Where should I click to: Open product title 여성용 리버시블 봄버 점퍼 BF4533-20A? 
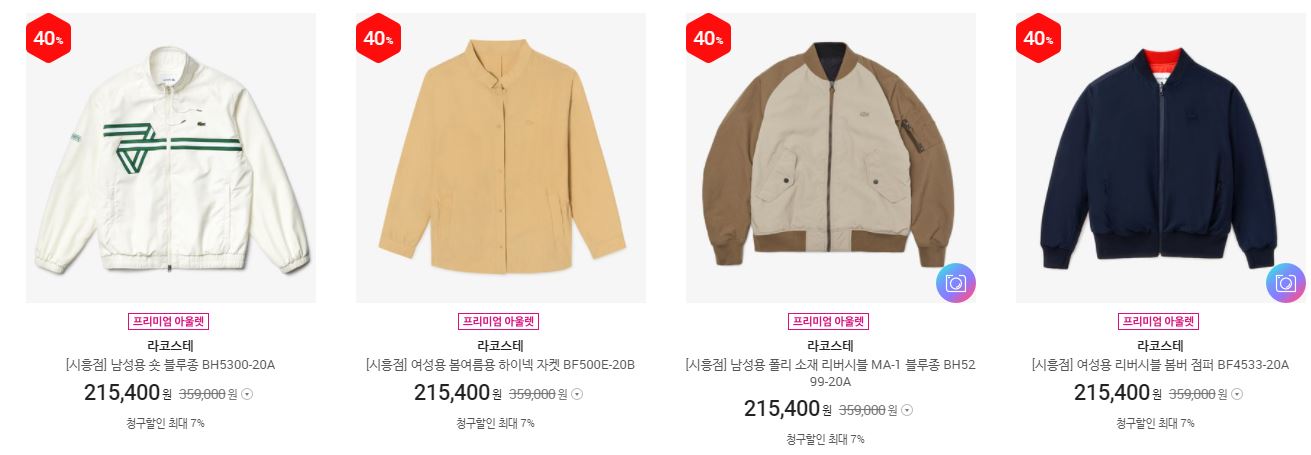1161,365
